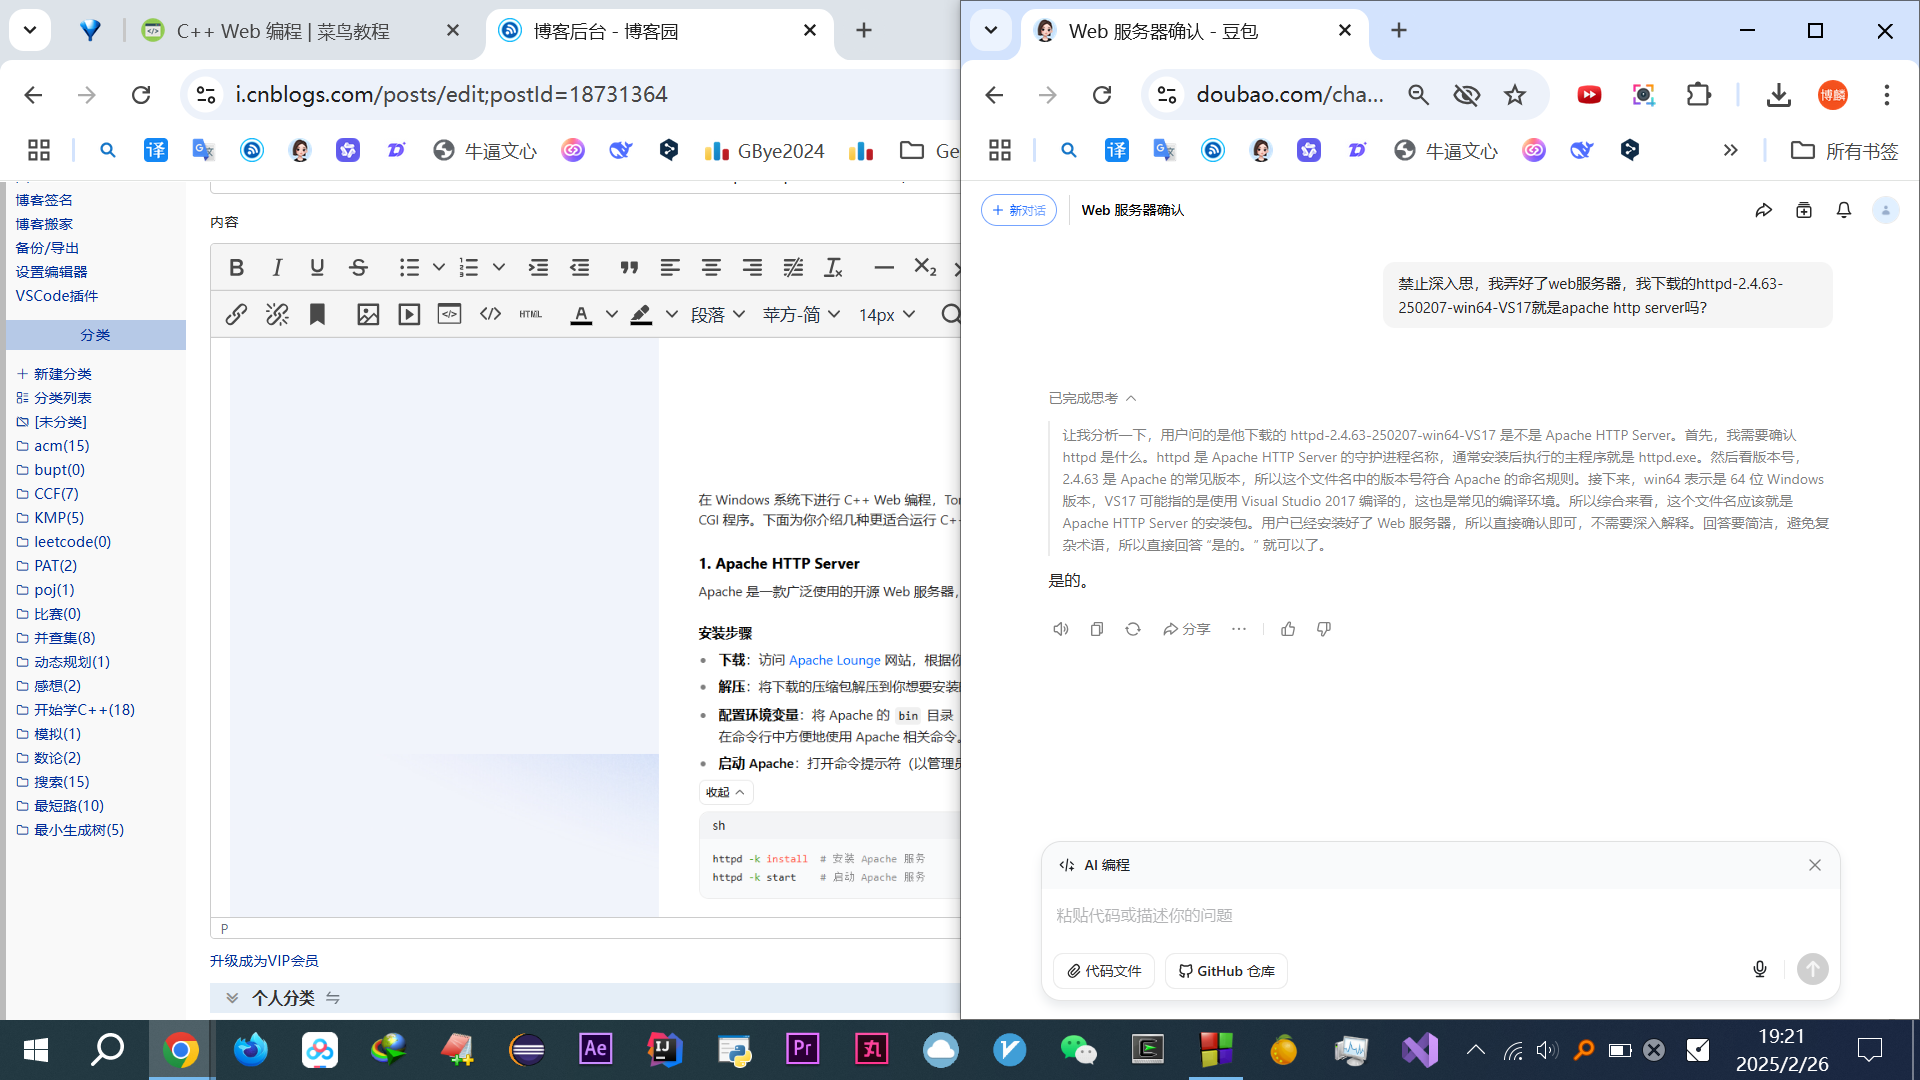
Task: Click the copy icon under Doubao reply
Action: (x=1096, y=629)
